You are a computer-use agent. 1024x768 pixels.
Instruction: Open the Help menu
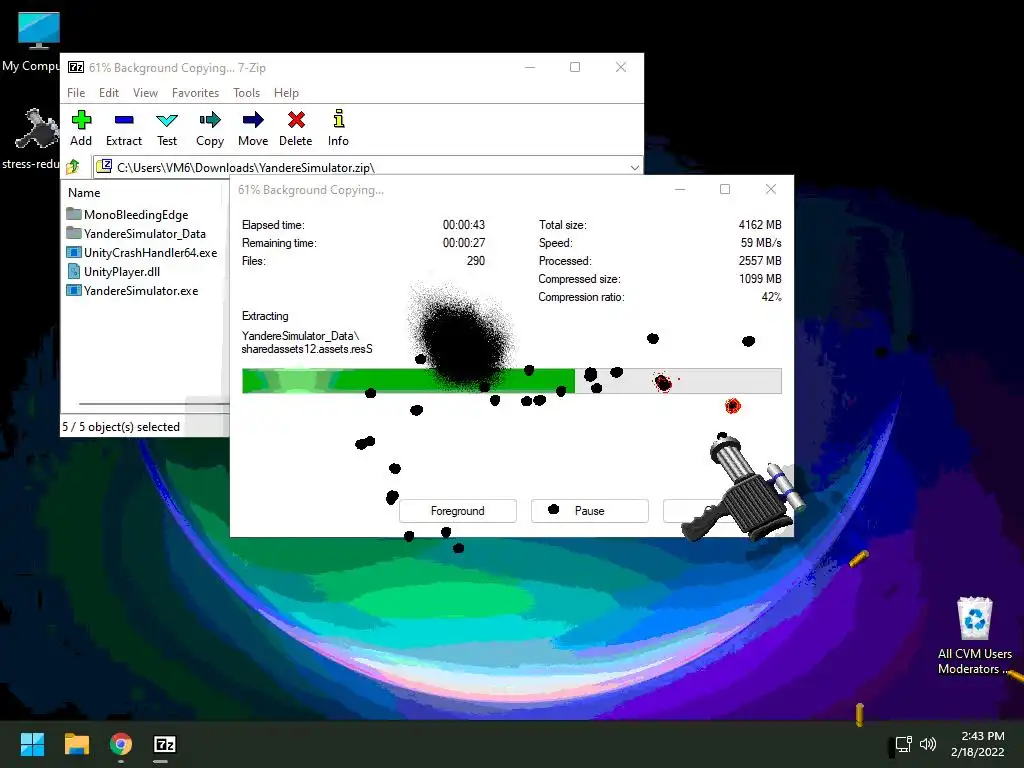tap(286, 93)
